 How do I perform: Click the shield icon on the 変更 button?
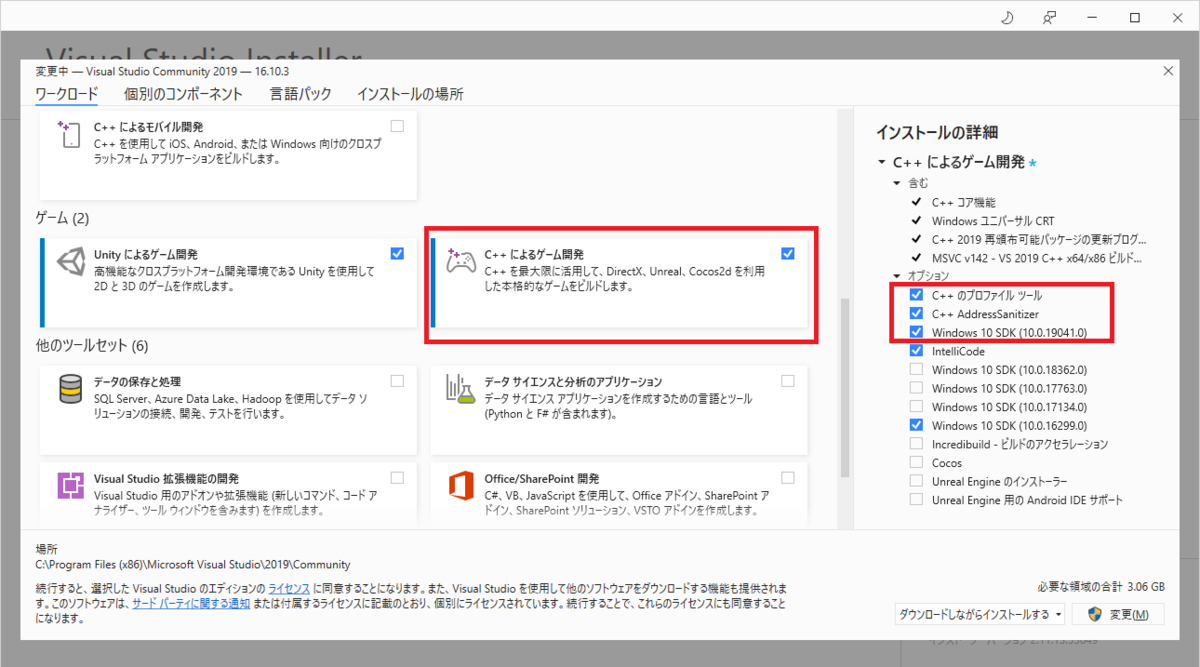pyautogui.click(x=1094, y=613)
